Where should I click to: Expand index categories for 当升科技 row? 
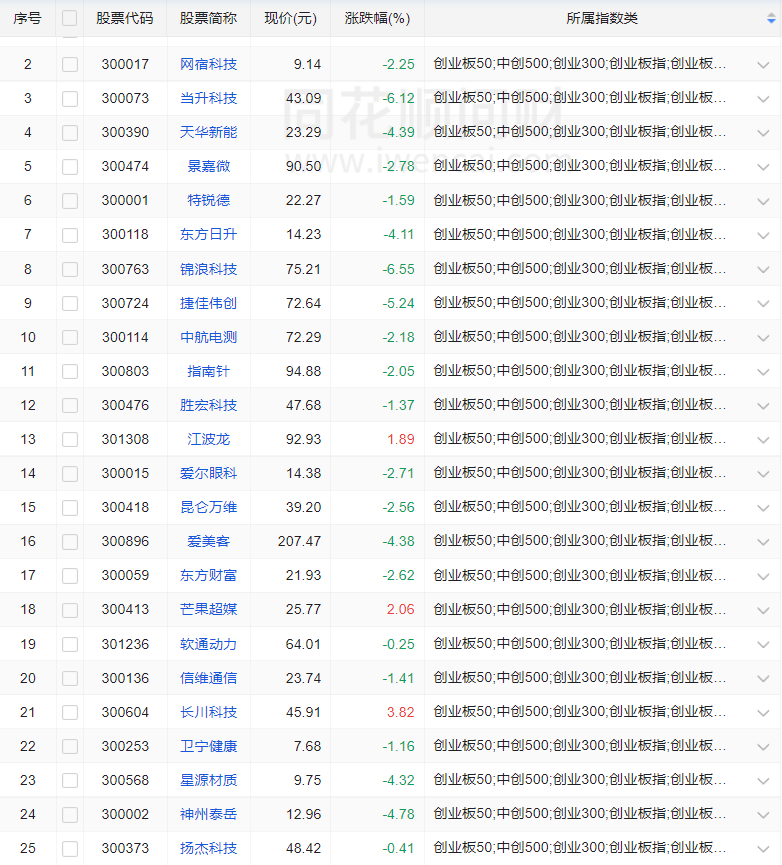click(763, 99)
